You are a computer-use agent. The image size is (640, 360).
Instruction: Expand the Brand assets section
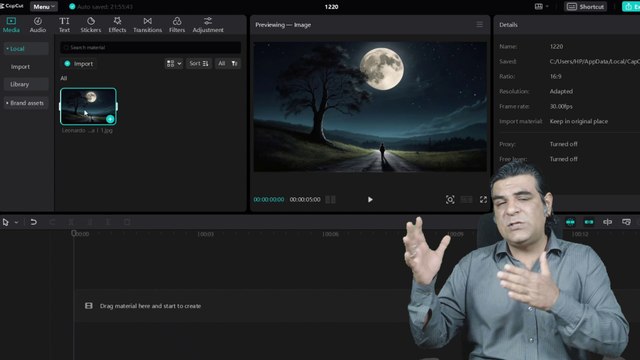pyautogui.click(x=25, y=103)
